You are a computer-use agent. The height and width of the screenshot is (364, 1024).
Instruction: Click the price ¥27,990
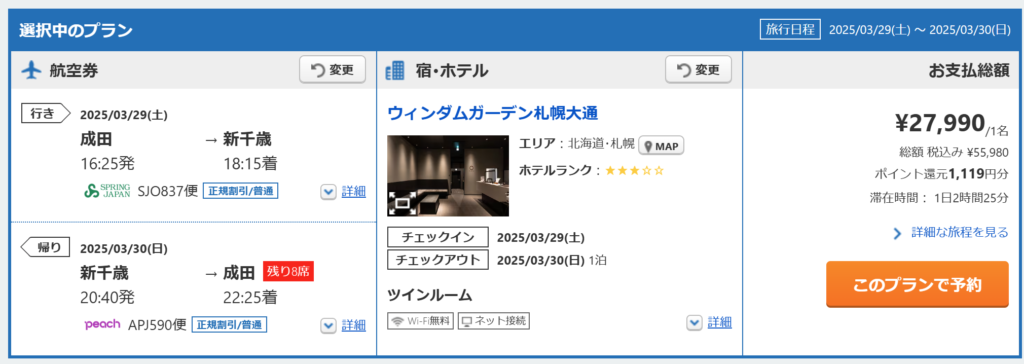pos(939,122)
